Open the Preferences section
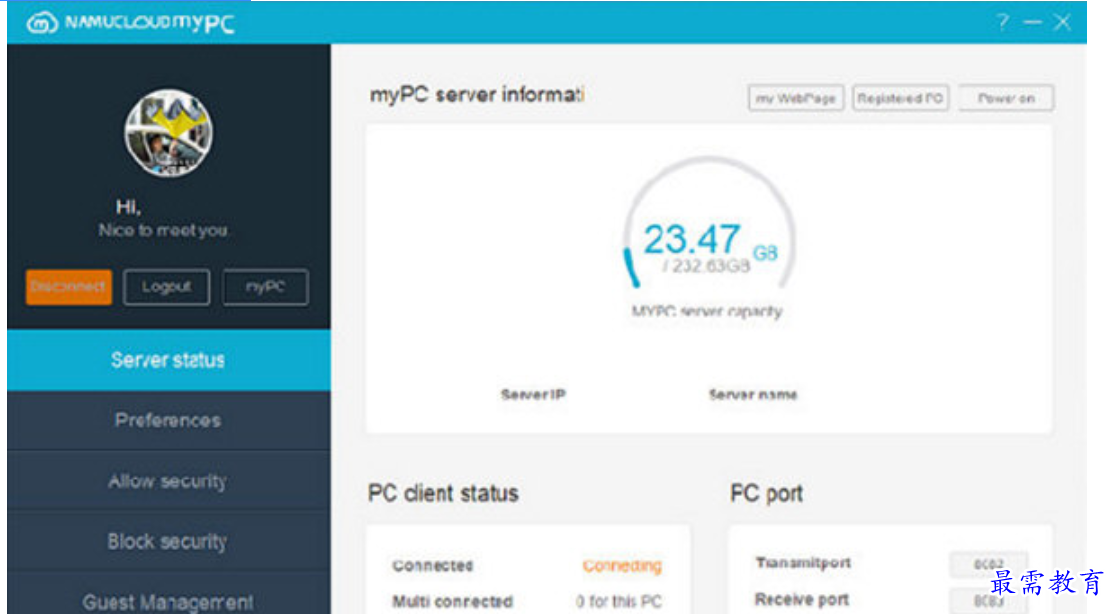Image resolution: width=1112 pixels, height=614 pixels. (169, 420)
